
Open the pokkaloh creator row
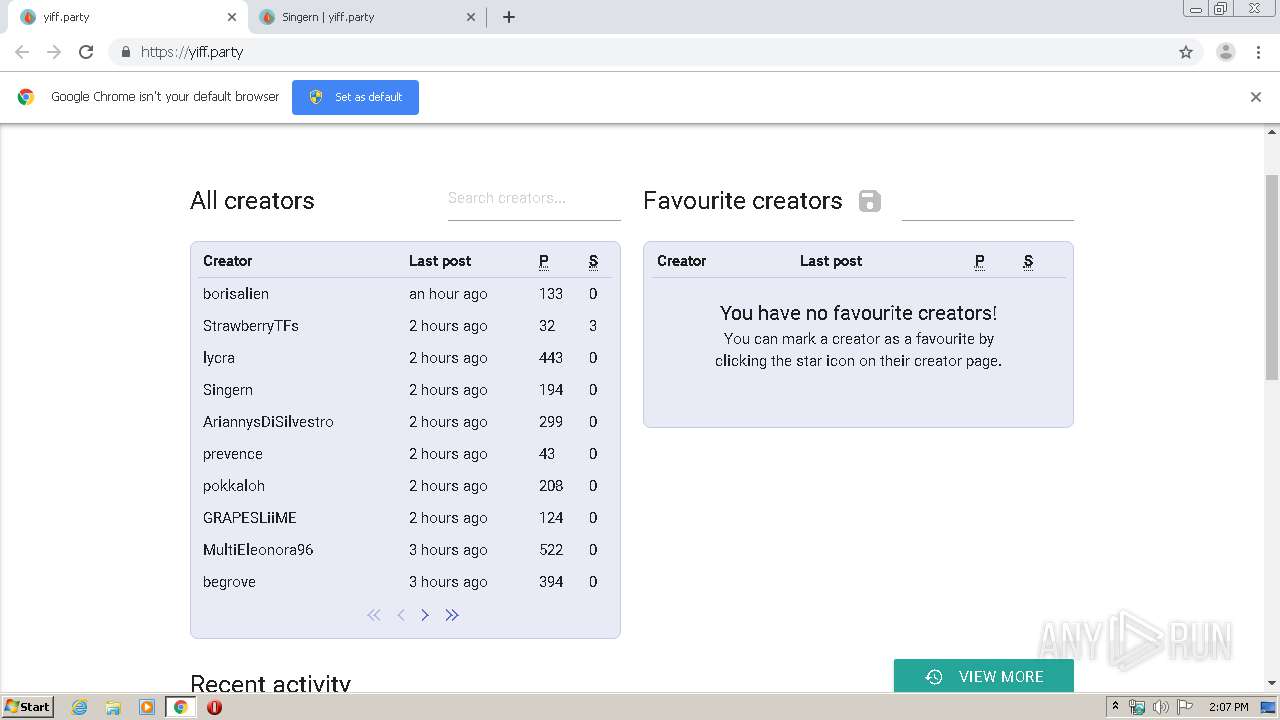(x=405, y=486)
